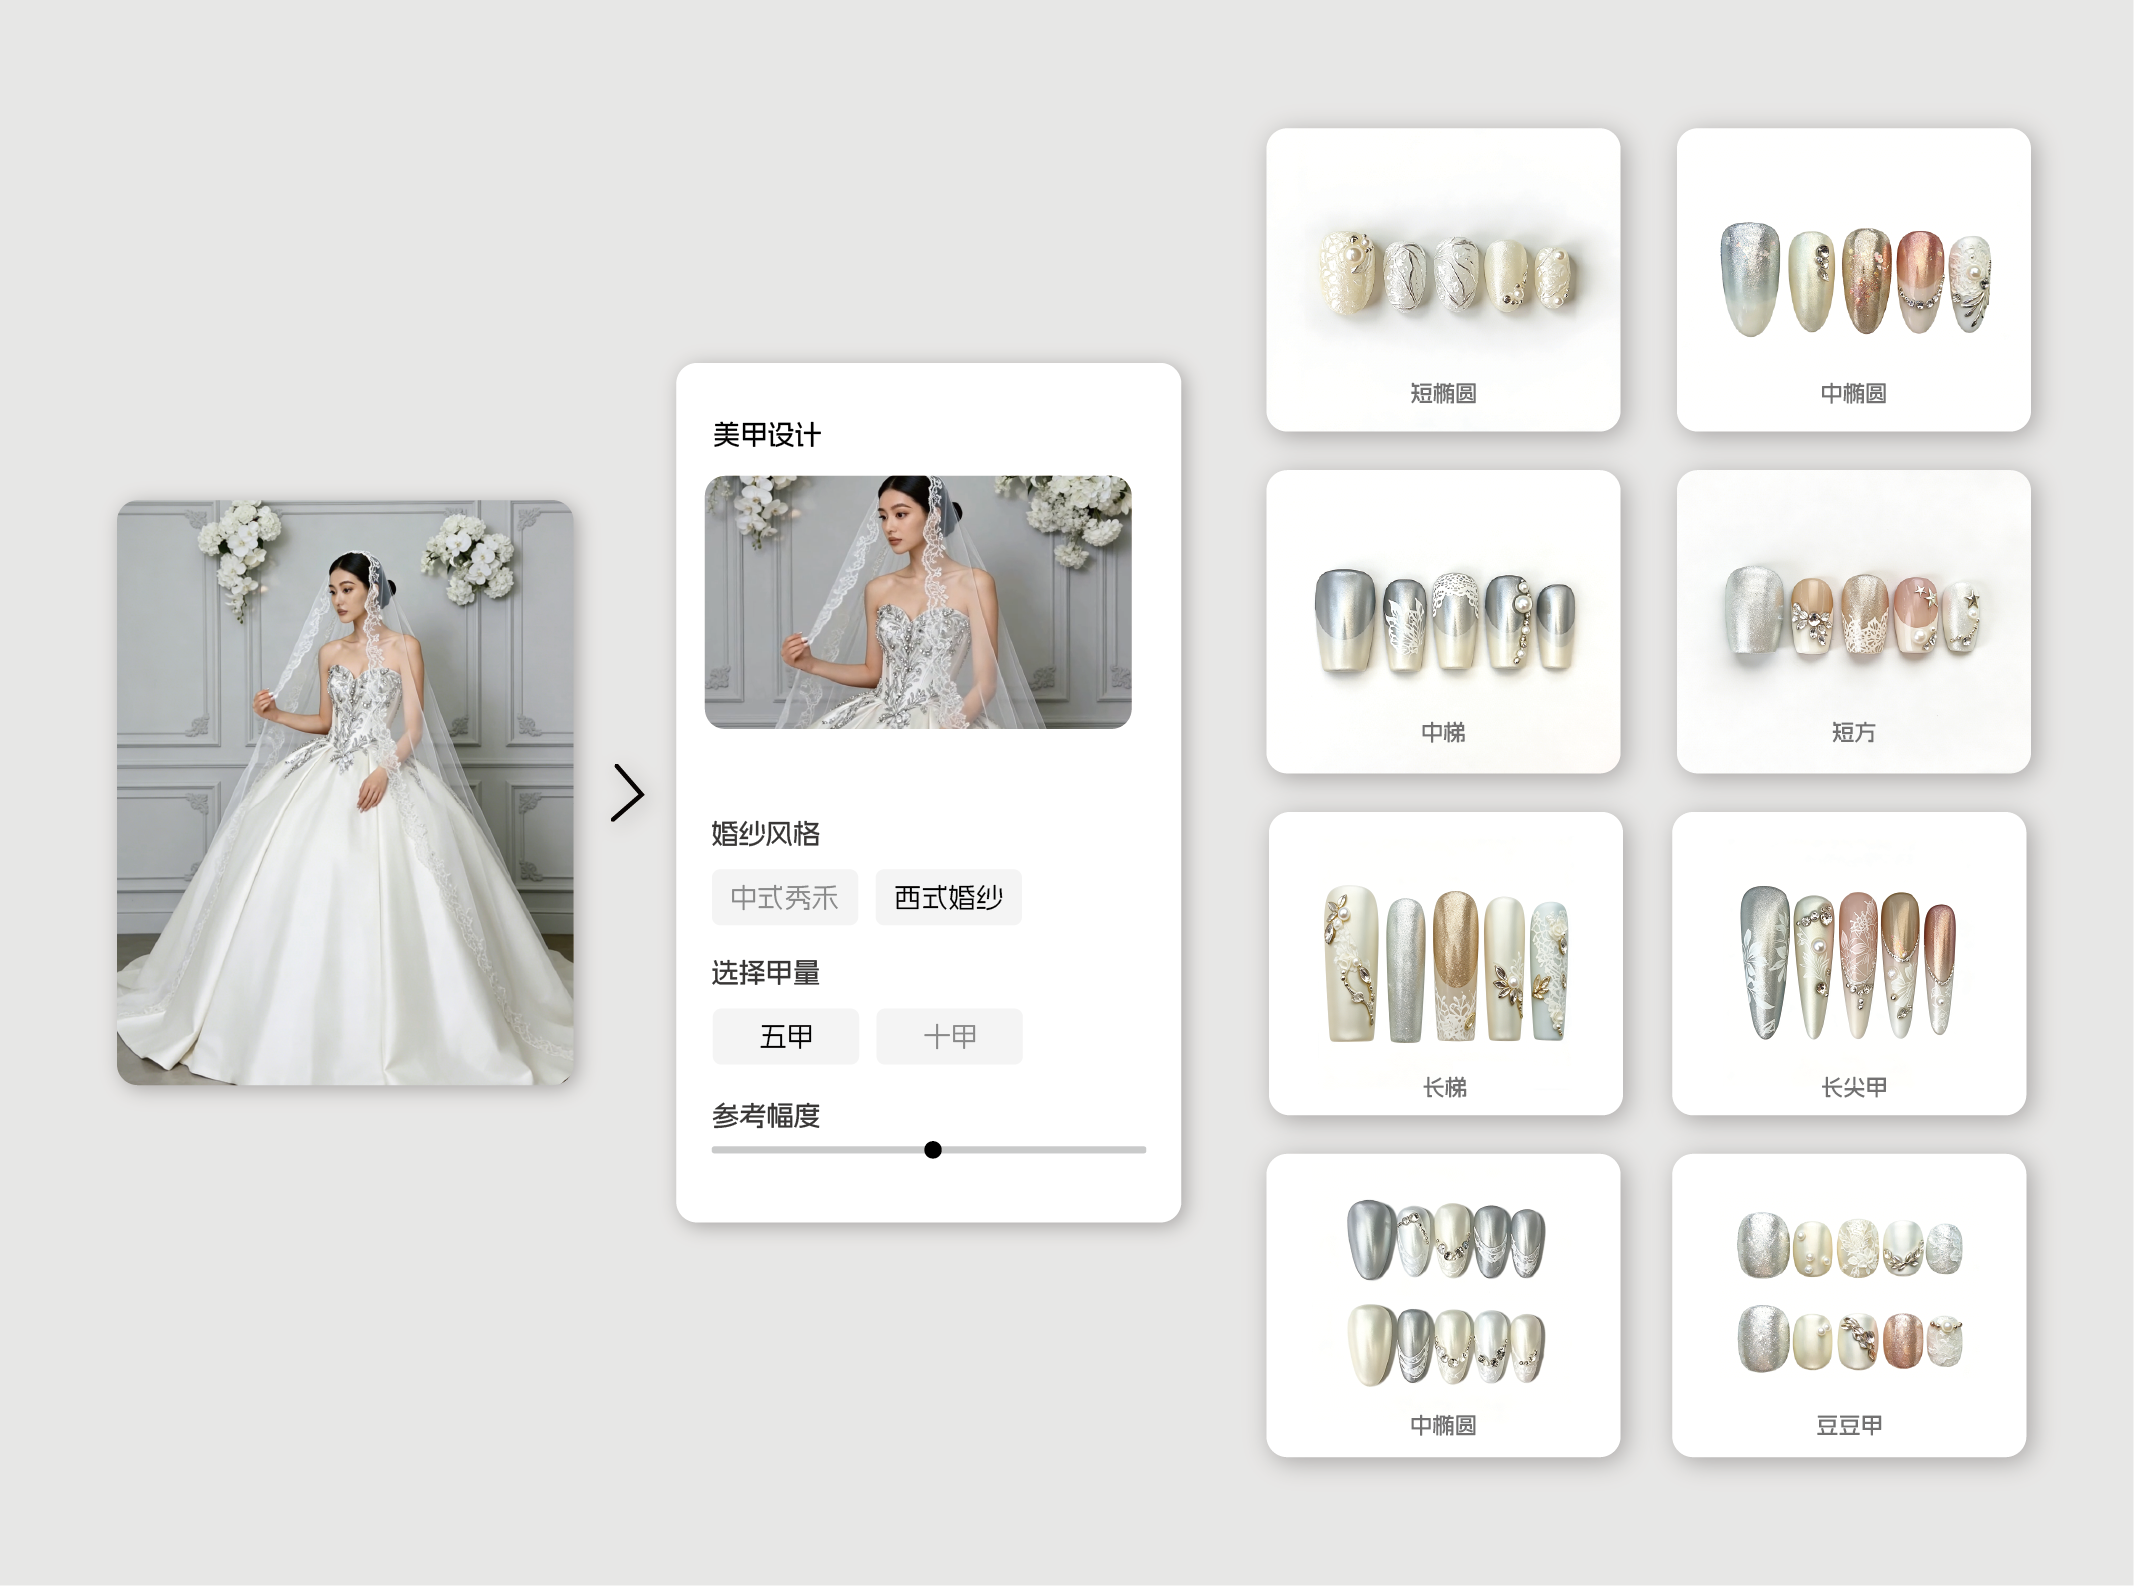Select 西式婚纱 wedding style option

pos(948,897)
